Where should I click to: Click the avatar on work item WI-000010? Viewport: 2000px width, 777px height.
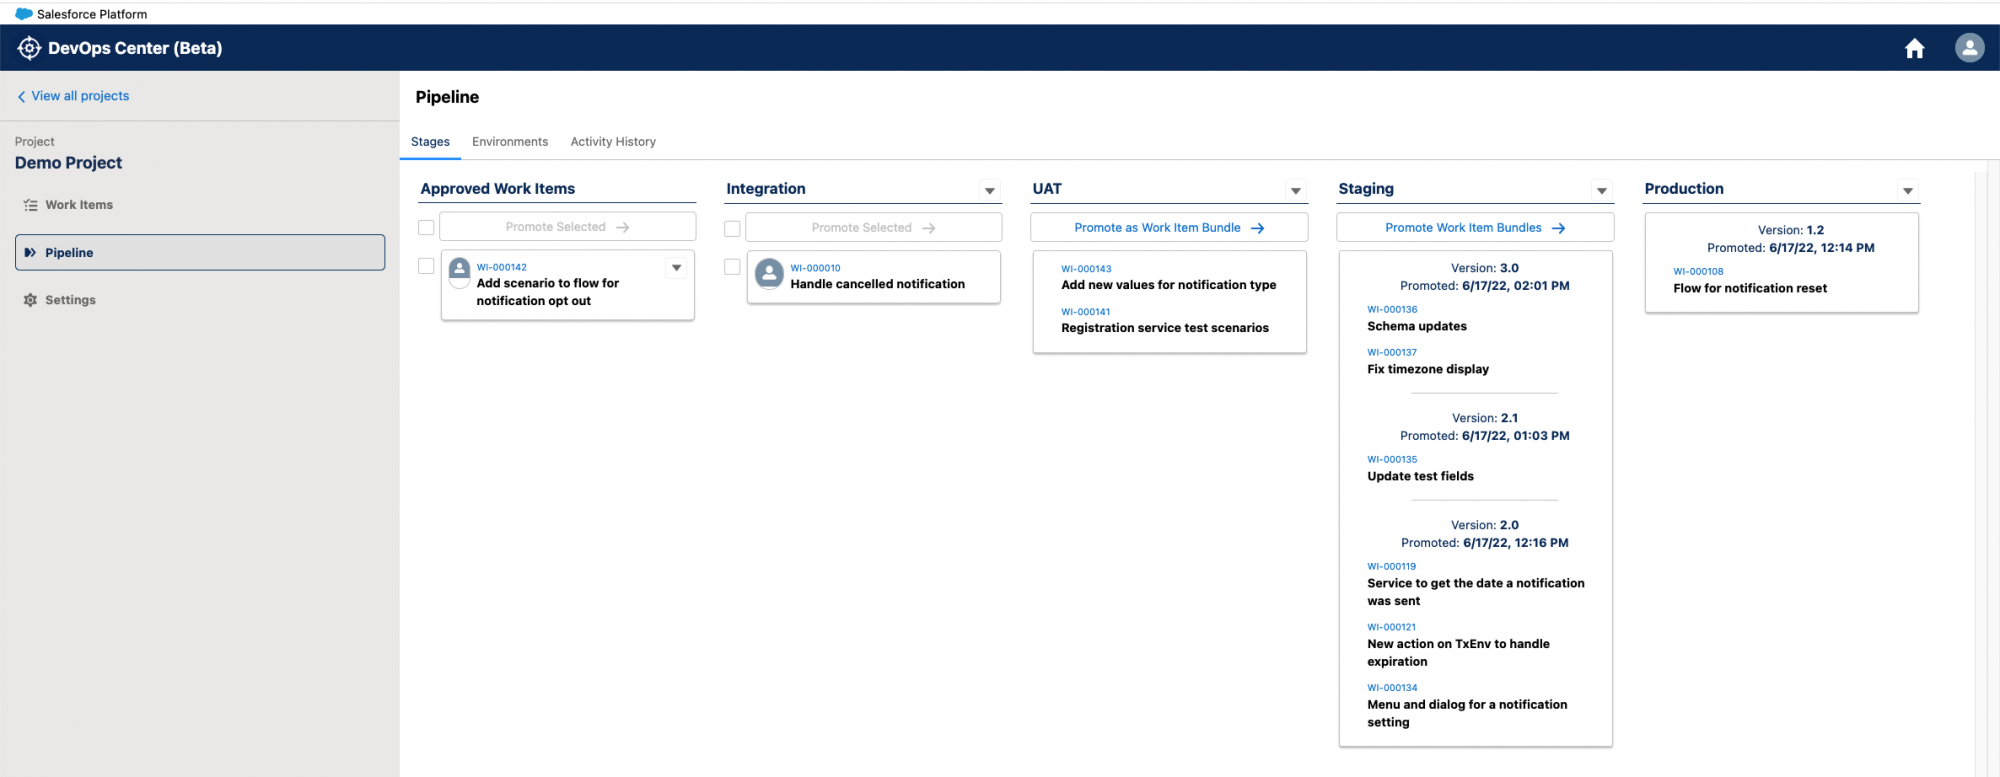769,274
